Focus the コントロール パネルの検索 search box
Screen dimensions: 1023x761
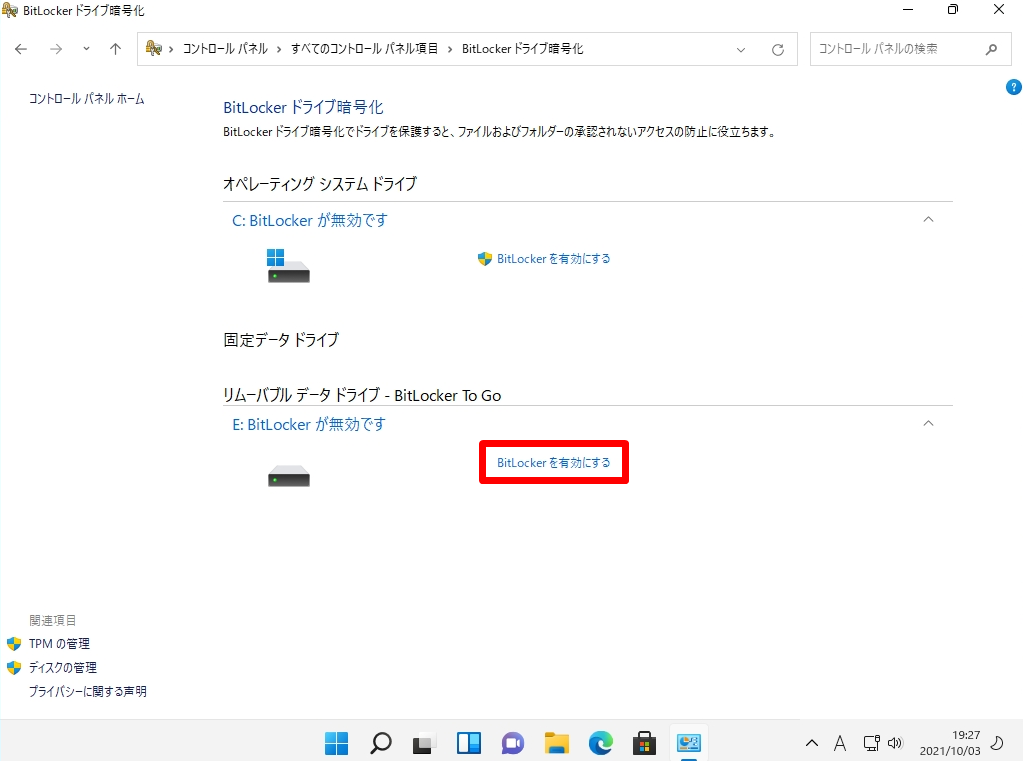point(911,49)
